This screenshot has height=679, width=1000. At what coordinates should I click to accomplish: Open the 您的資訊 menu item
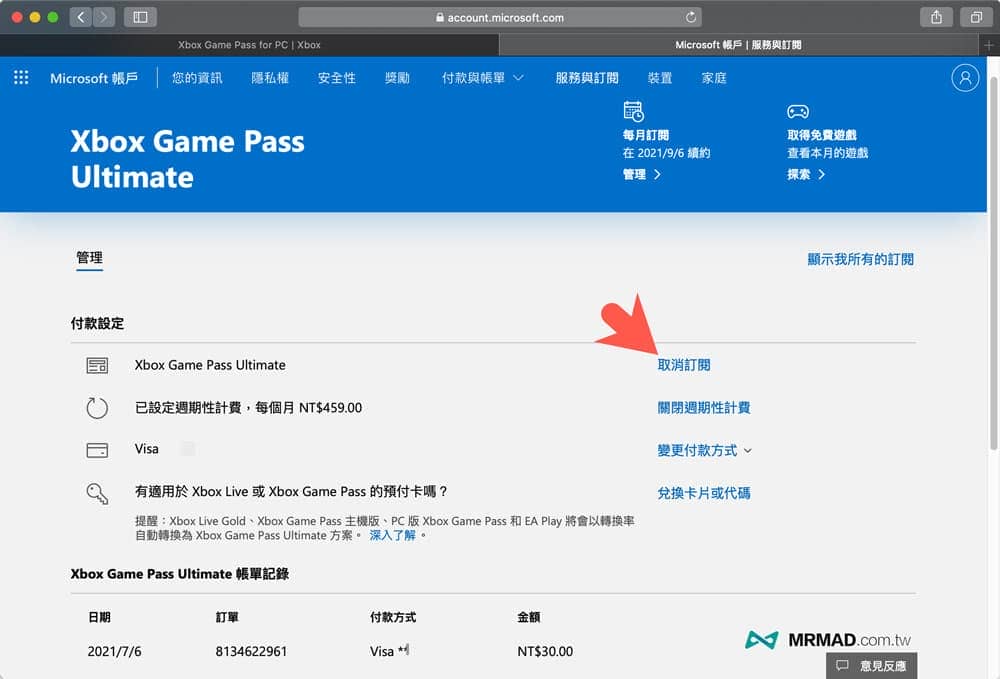[197, 78]
